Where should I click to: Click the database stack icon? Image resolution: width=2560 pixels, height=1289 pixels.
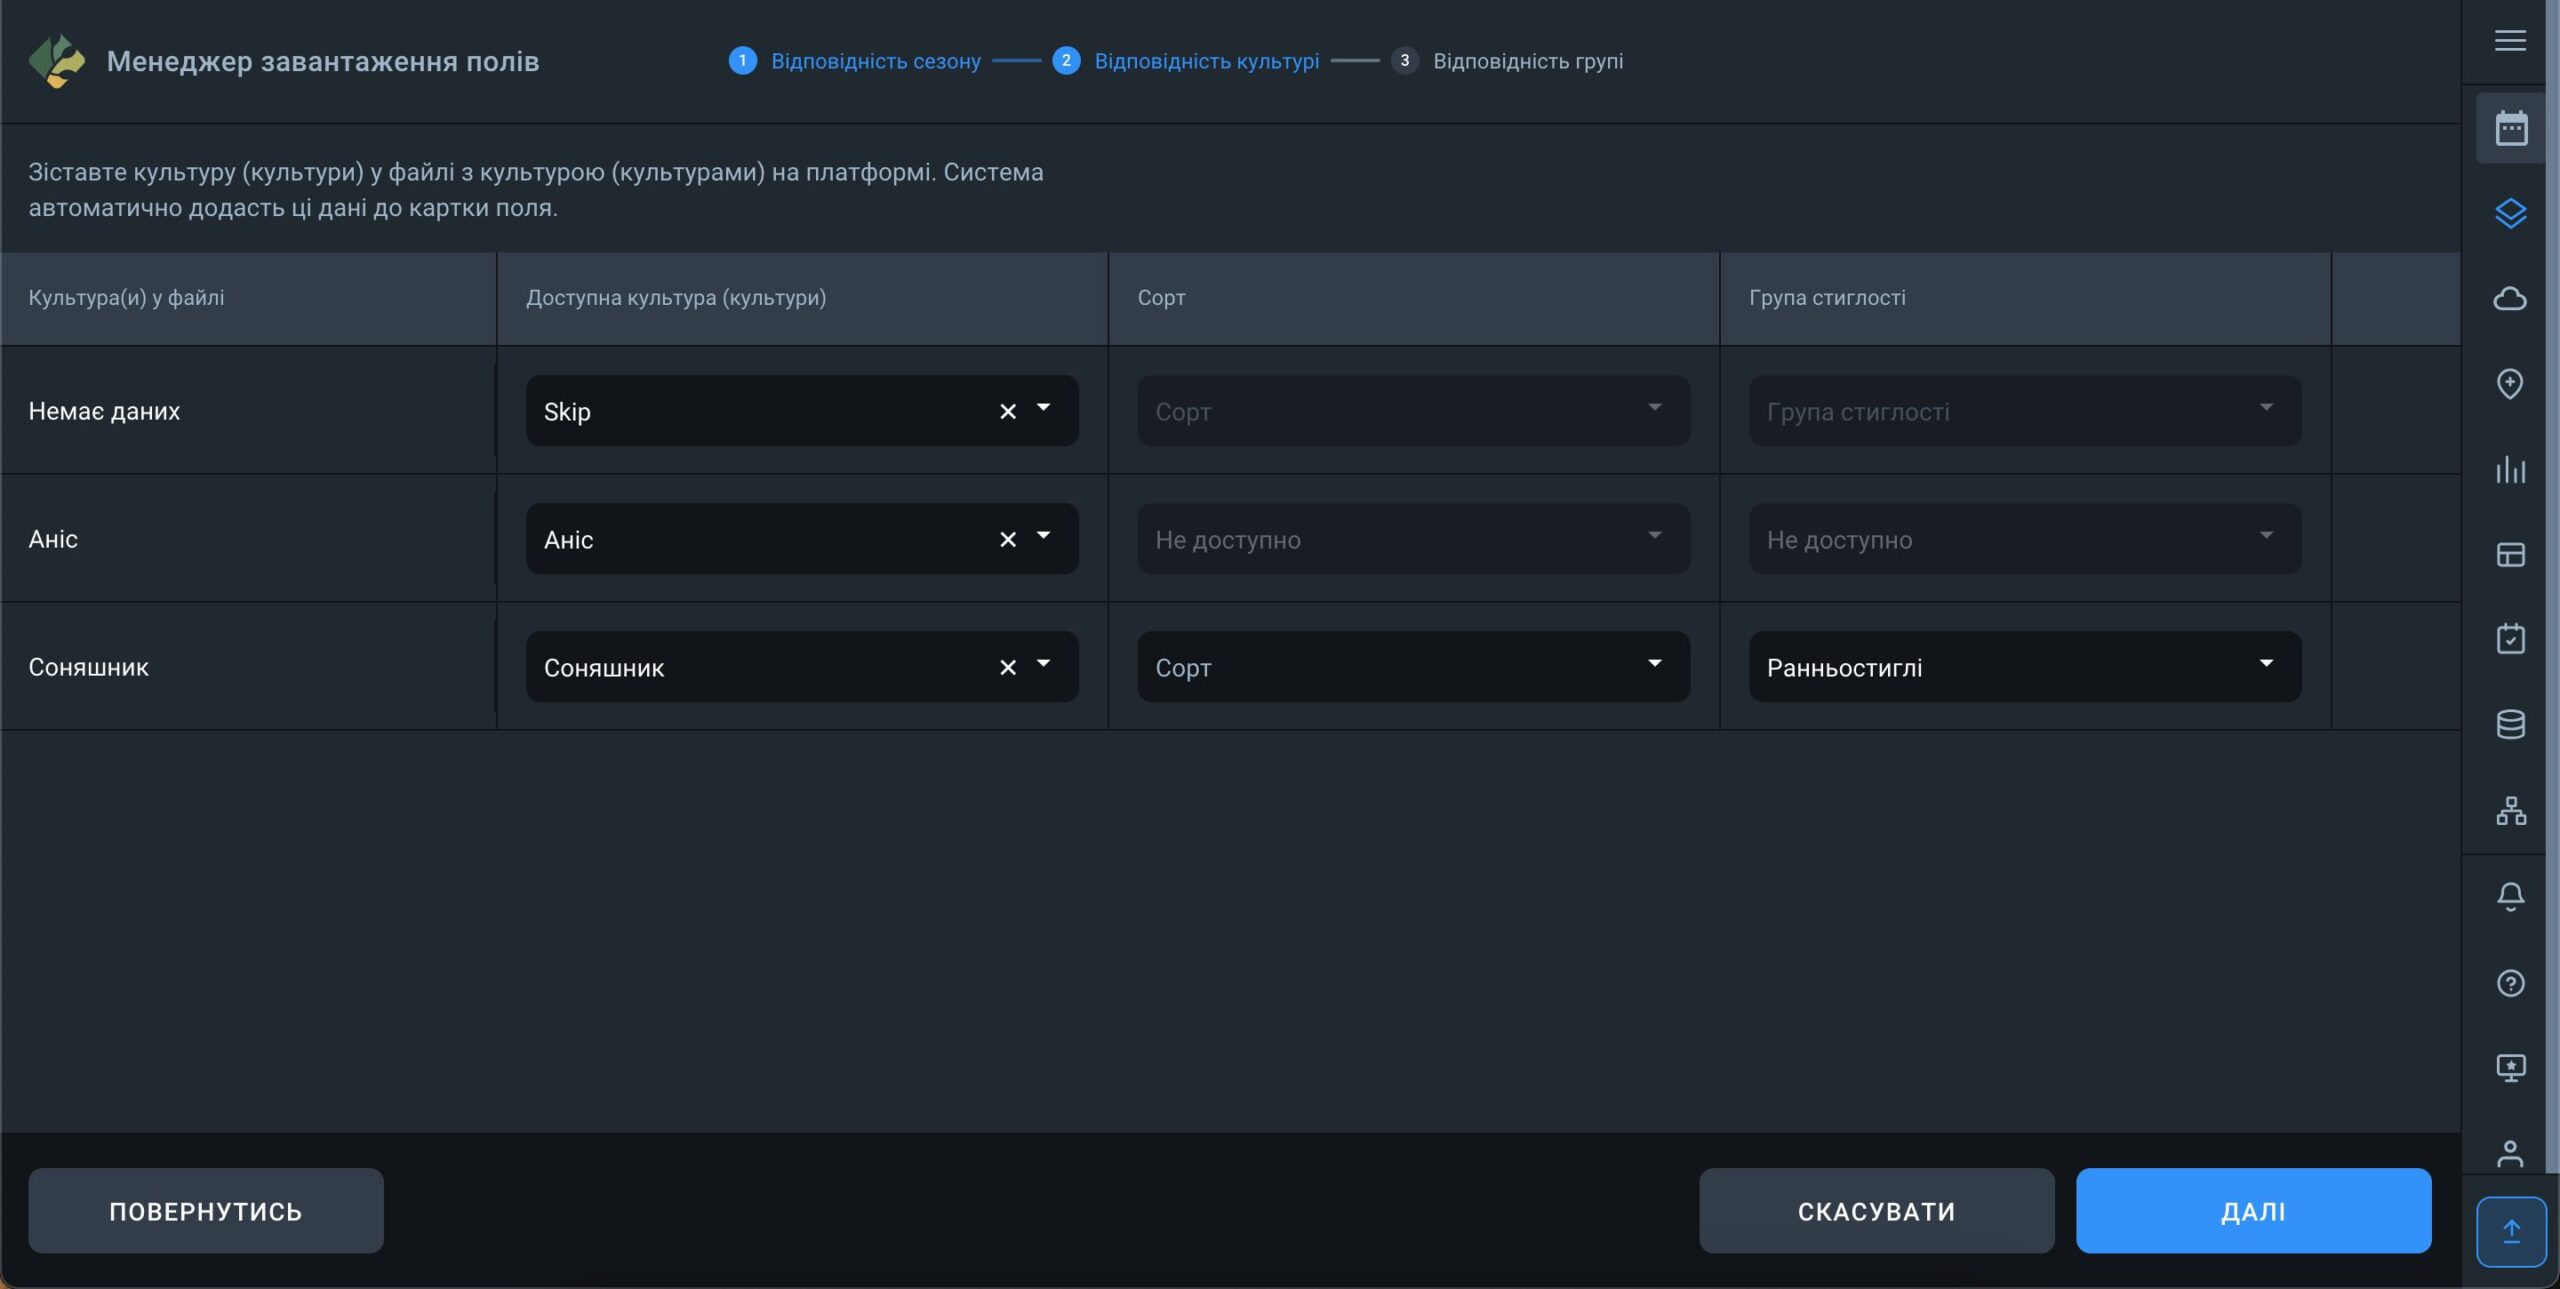[2510, 724]
